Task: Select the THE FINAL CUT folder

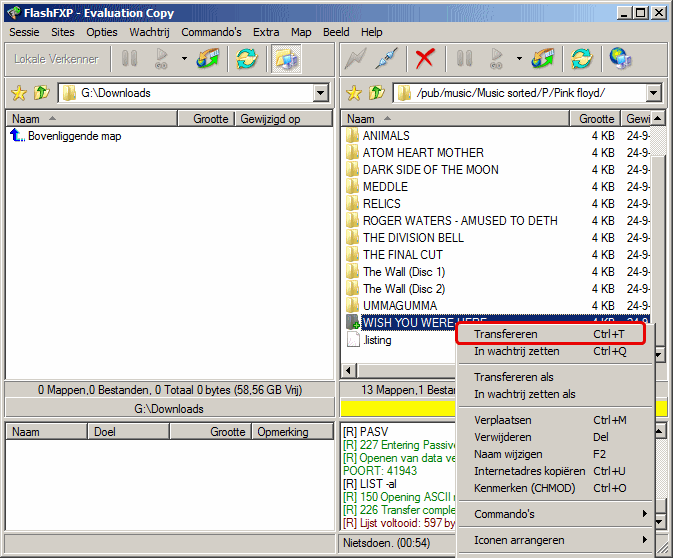Action: (403, 255)
